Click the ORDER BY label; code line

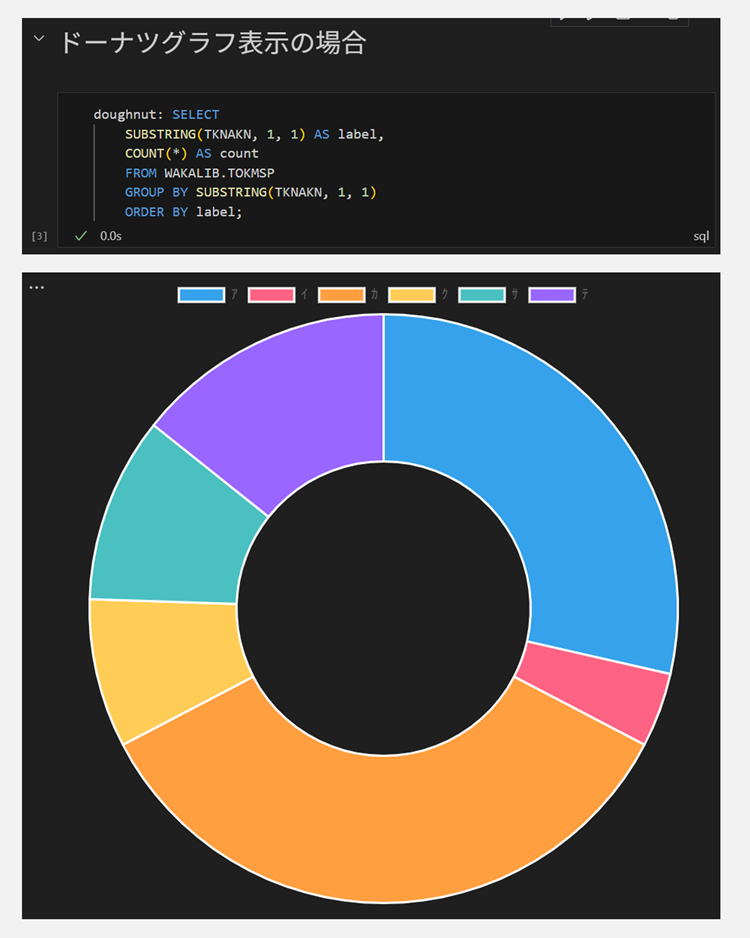coord(184,212)
